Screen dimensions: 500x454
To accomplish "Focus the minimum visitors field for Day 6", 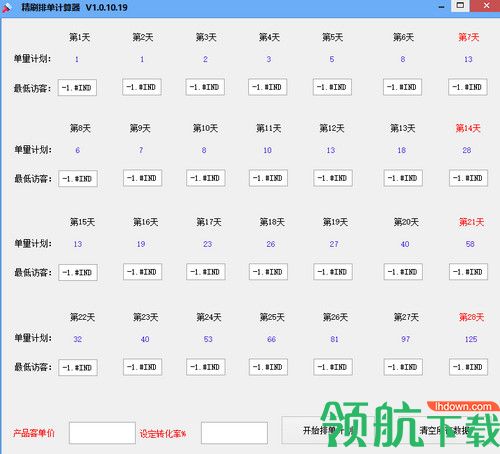I will click(x=402, y=87).
